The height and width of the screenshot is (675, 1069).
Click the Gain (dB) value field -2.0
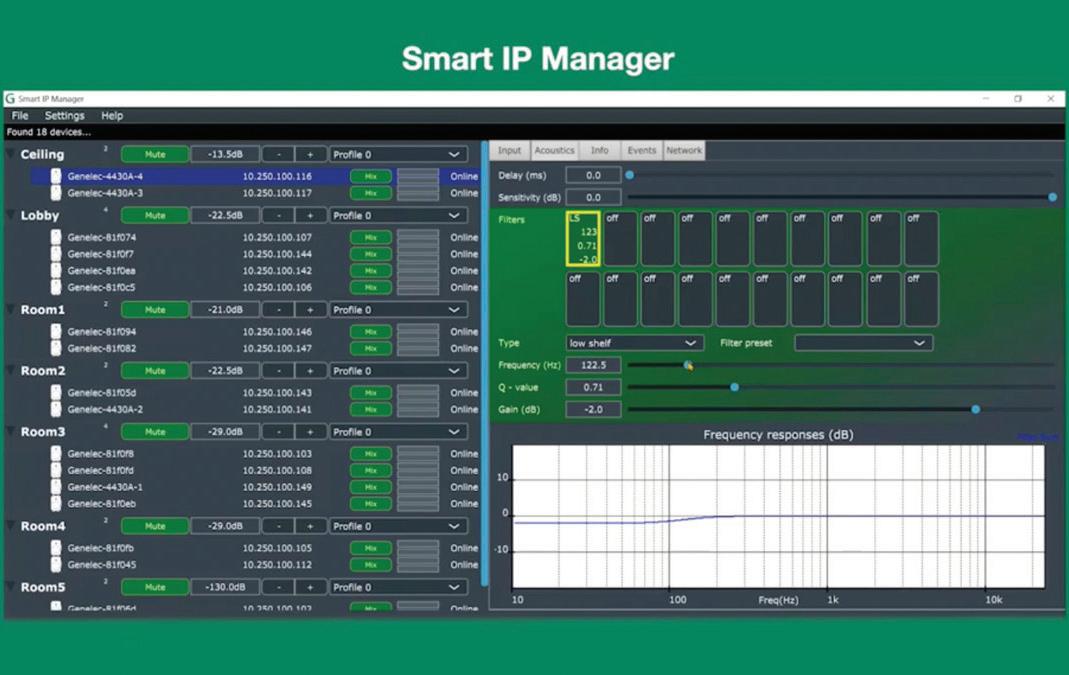593,409
